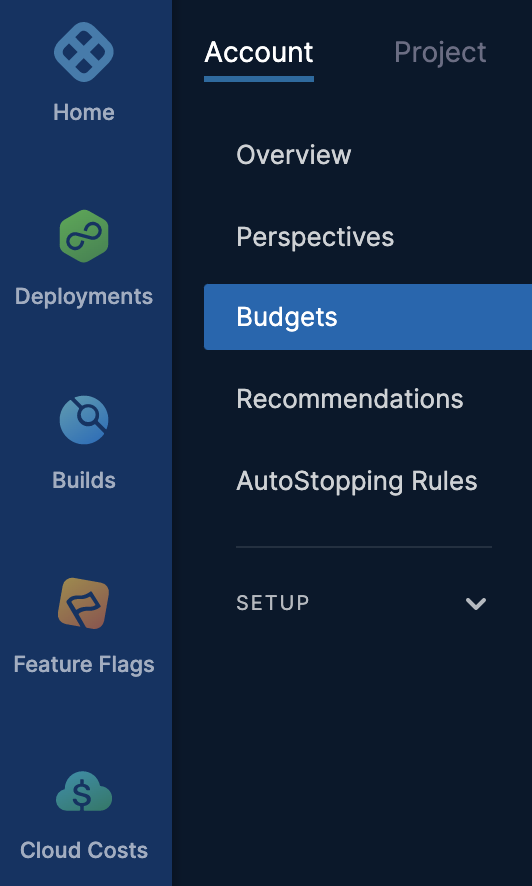Switch to the Project tab
Screen dimensions: 532x886
tap(440, 53)
